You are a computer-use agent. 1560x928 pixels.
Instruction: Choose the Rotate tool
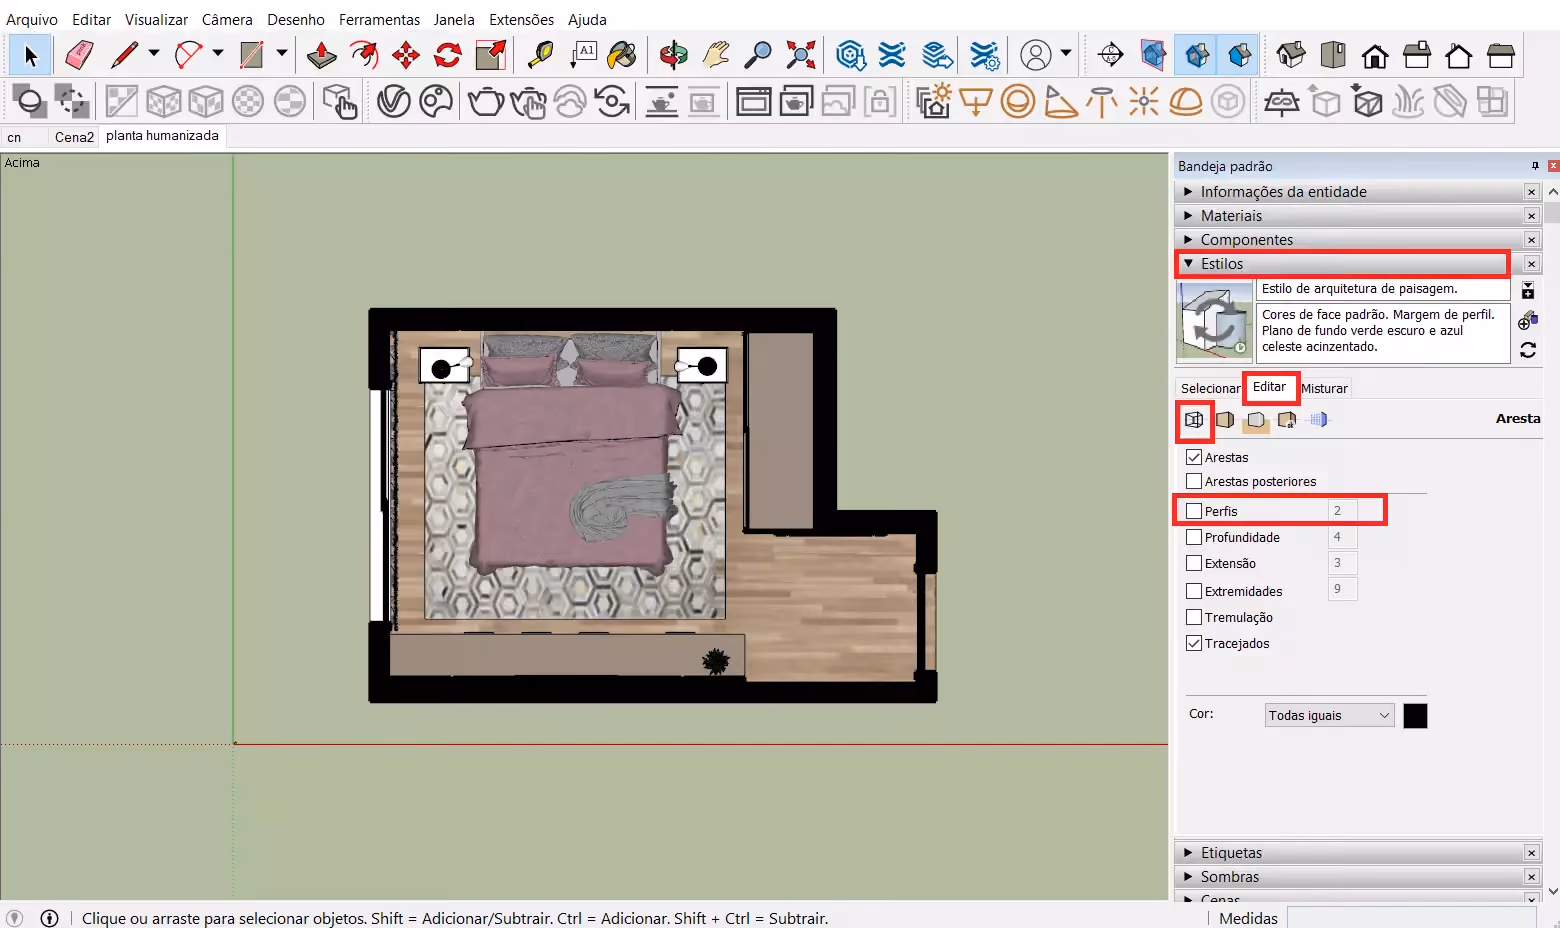(x=448, y=55)
